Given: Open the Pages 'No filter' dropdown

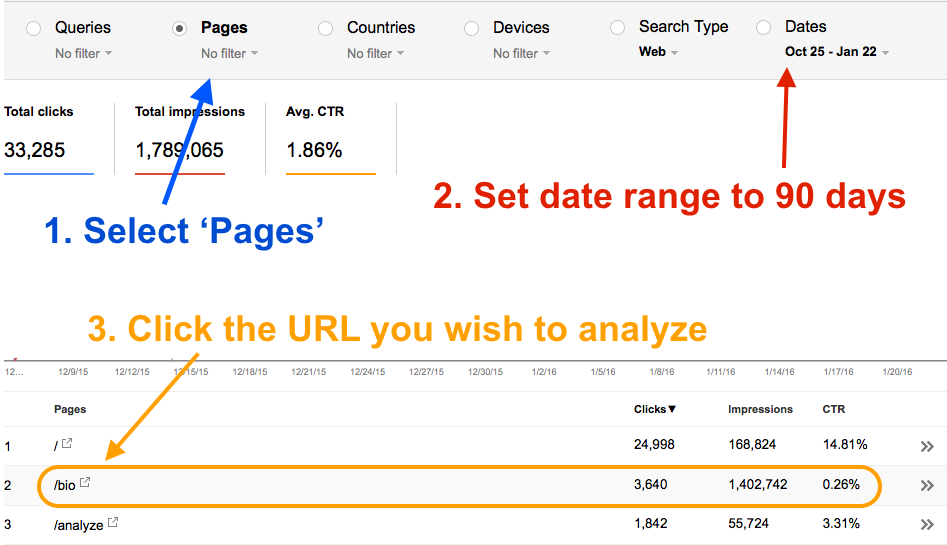Looking at the screenshot, I should 229,54.
